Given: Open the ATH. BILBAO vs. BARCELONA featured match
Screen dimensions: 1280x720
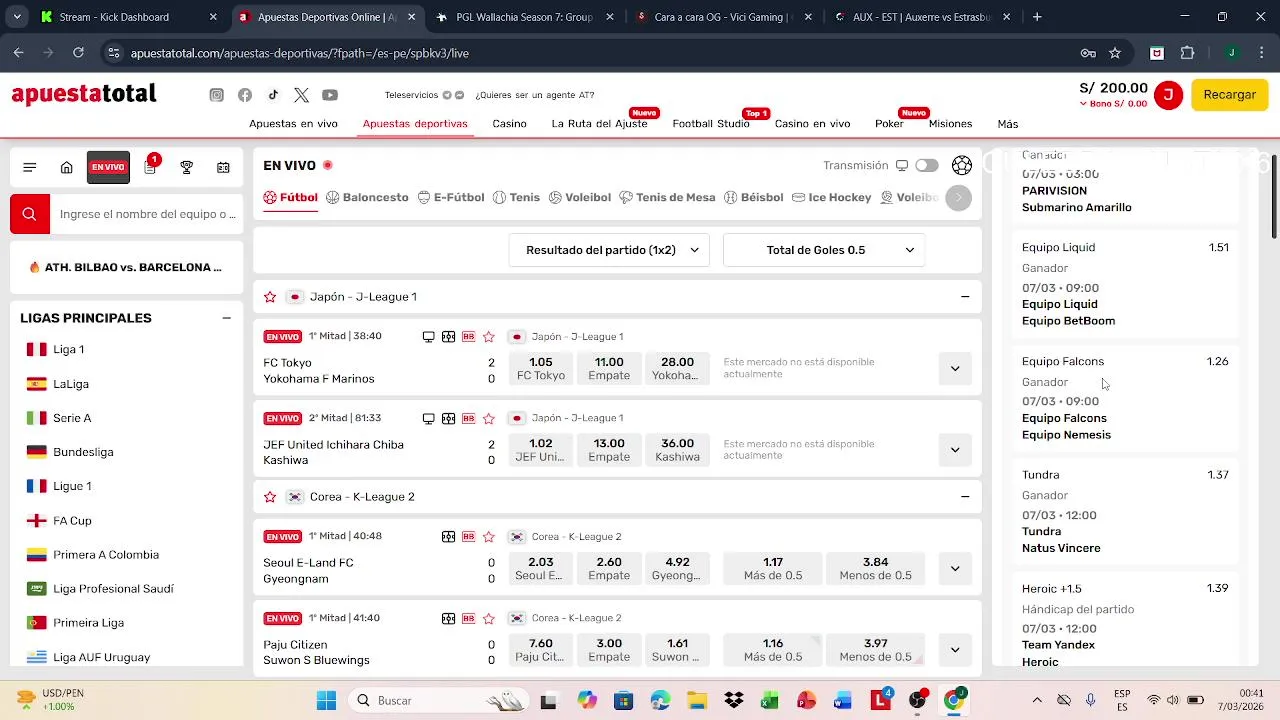Looking at the screenshot, I should pyautogui.click(x=126, y=267).
